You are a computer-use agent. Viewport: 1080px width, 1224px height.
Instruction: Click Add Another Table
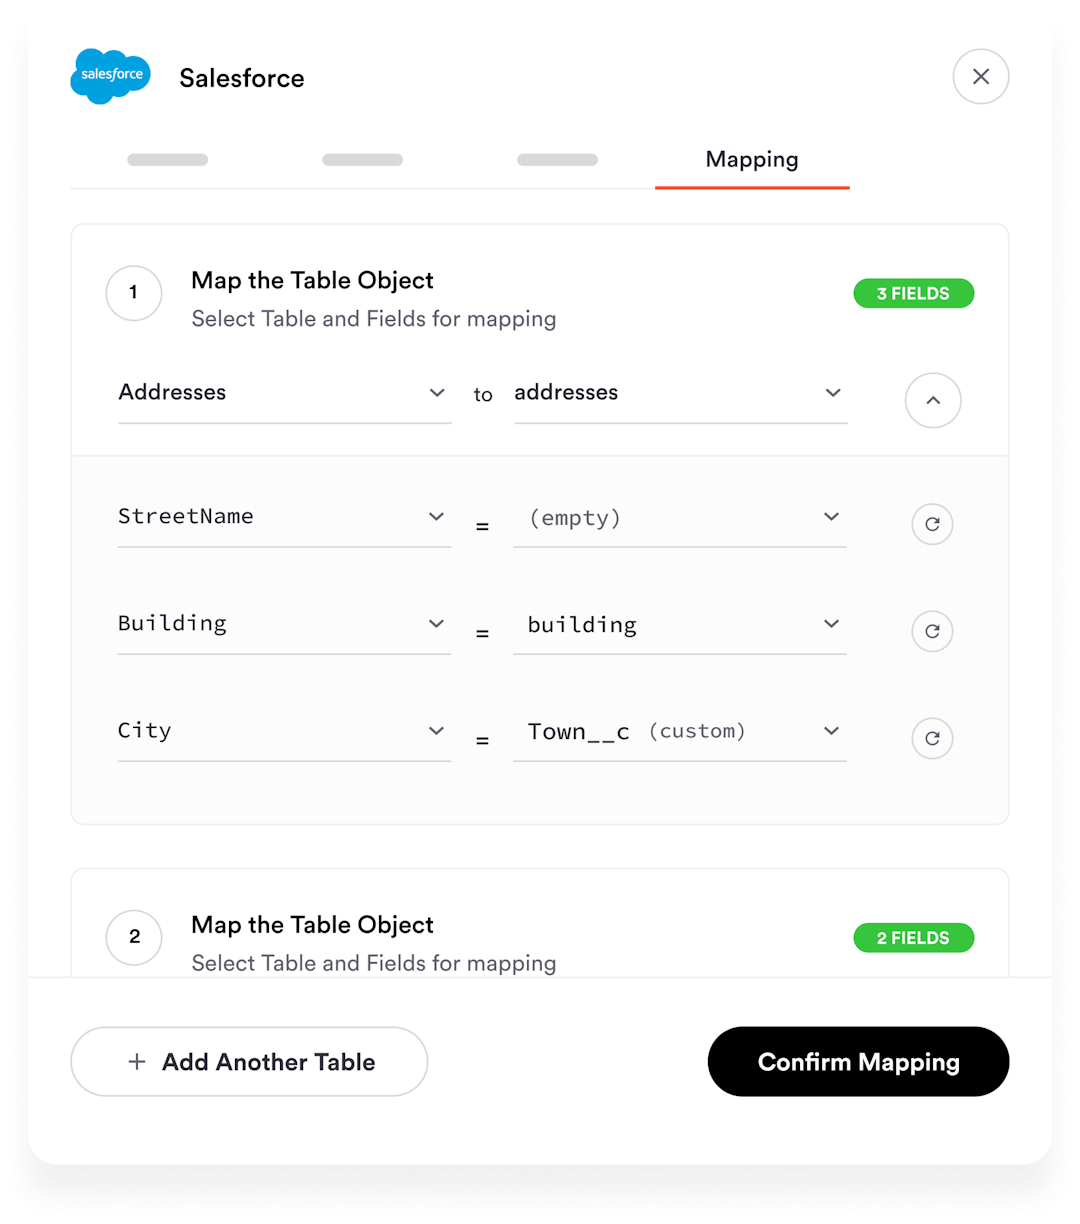249,1062
